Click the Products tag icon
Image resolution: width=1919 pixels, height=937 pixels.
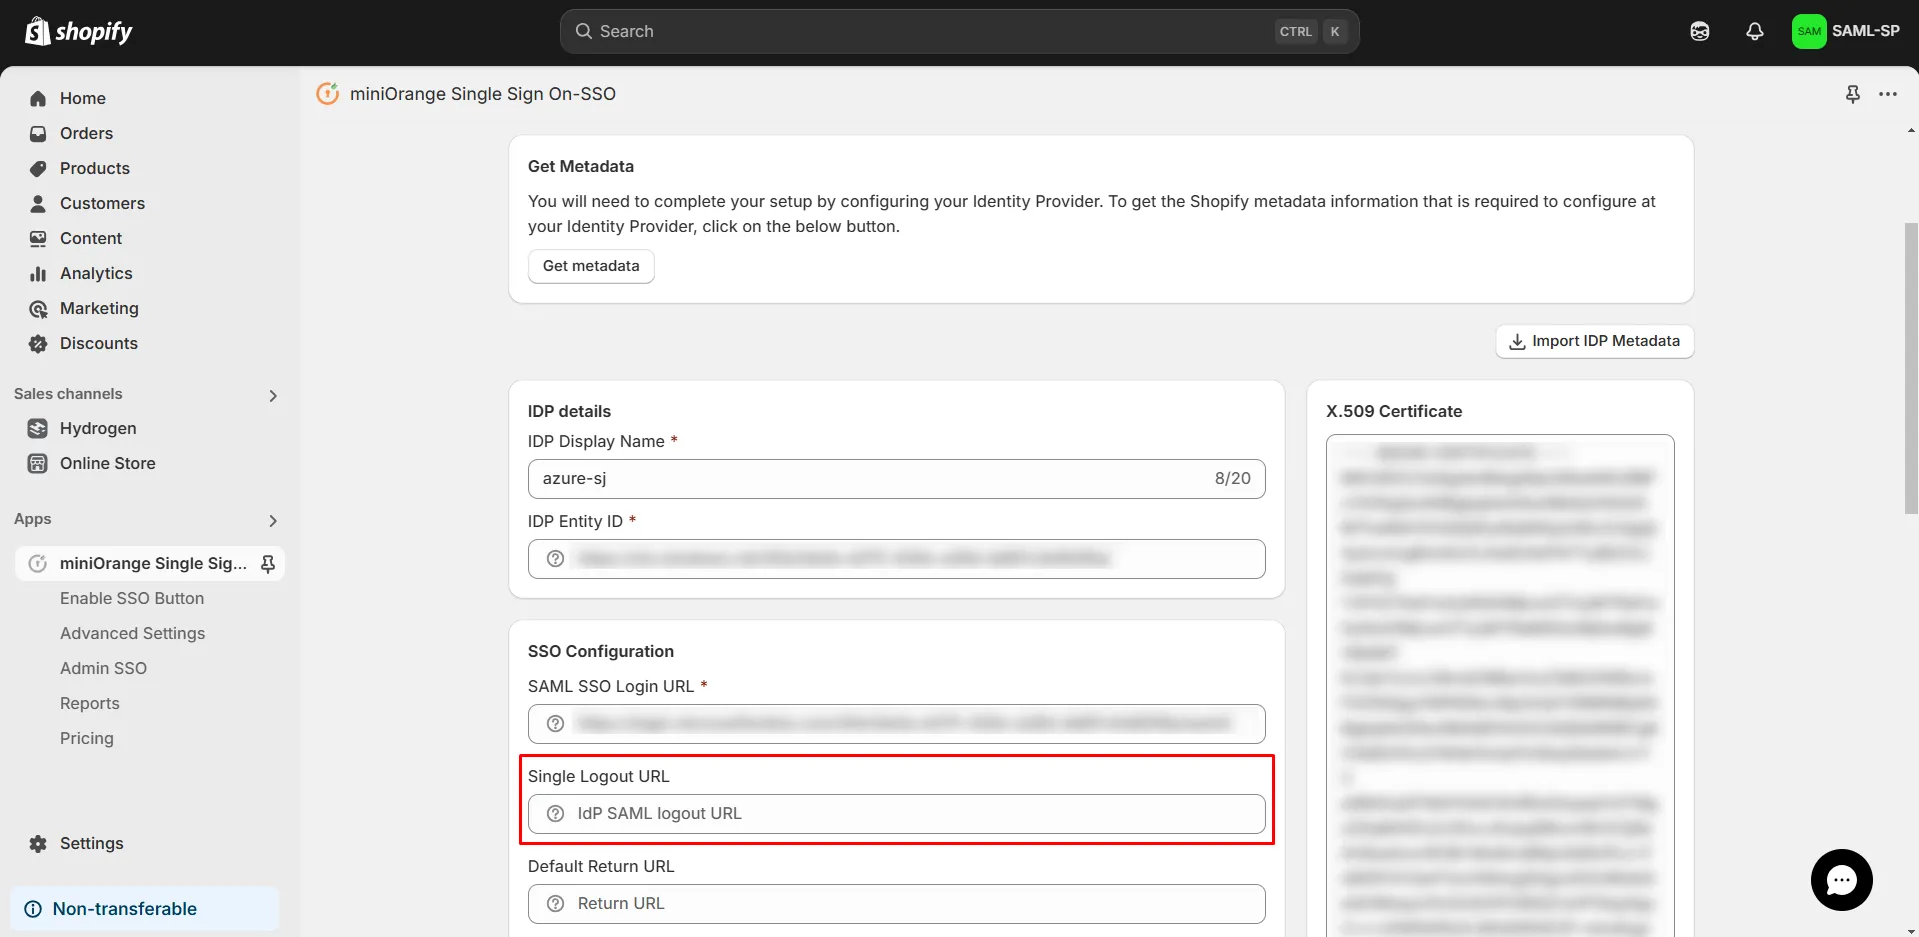point(38,168)
